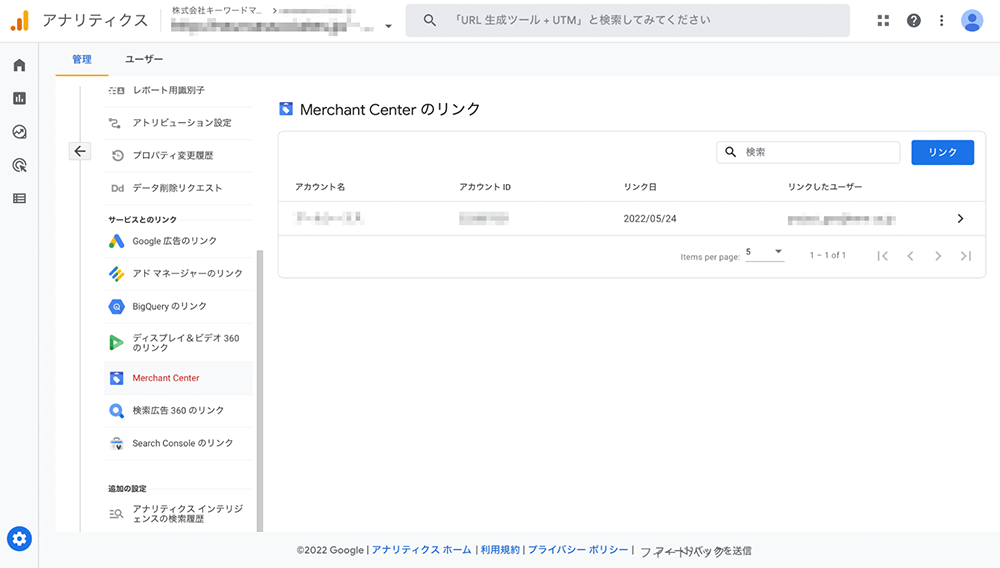Open the three-dot more options menu
This screenshot has width=1000, height=568.
941,20
